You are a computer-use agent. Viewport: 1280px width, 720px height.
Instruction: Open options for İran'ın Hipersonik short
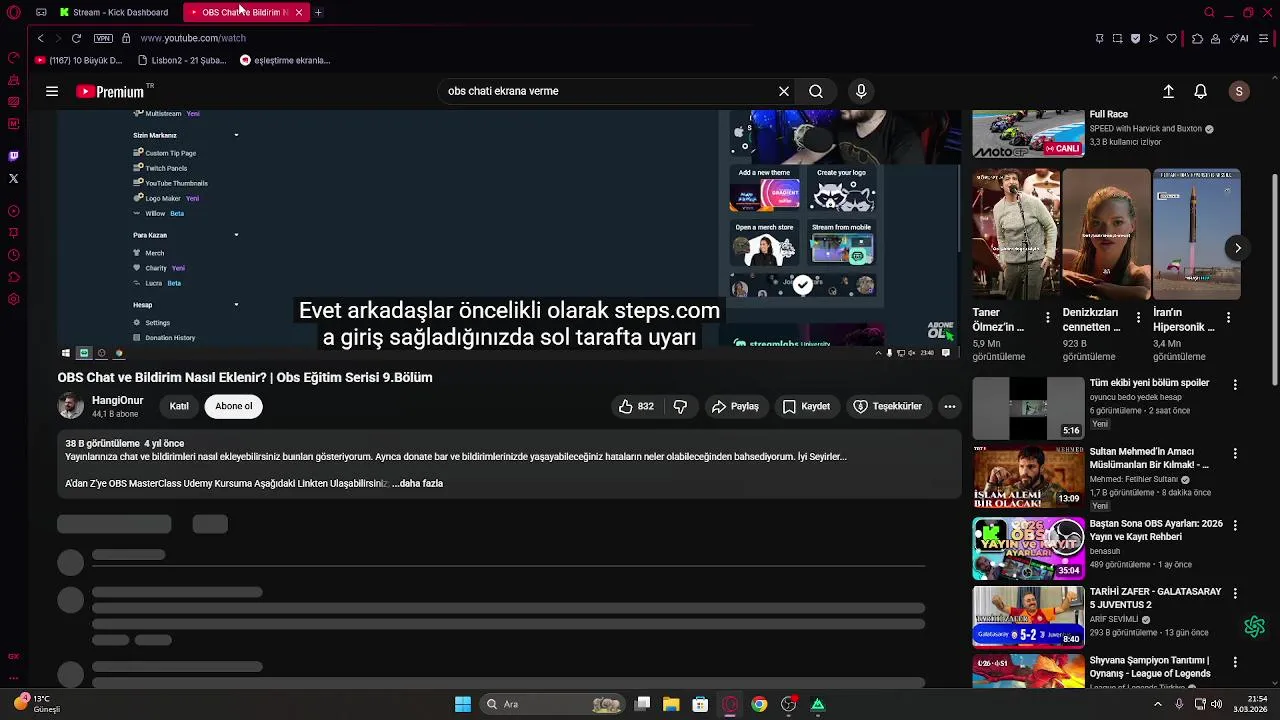(x=1228, y=317)
